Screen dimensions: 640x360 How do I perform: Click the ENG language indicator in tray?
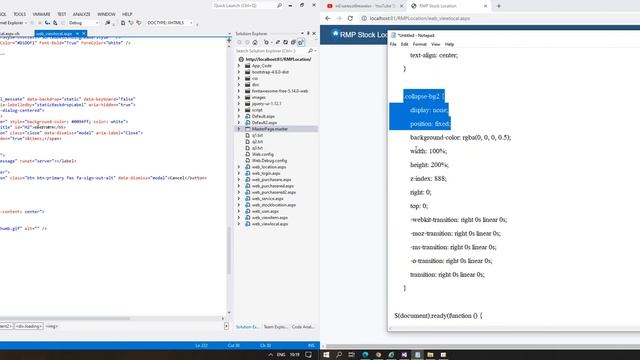click(x=281, y=355)
